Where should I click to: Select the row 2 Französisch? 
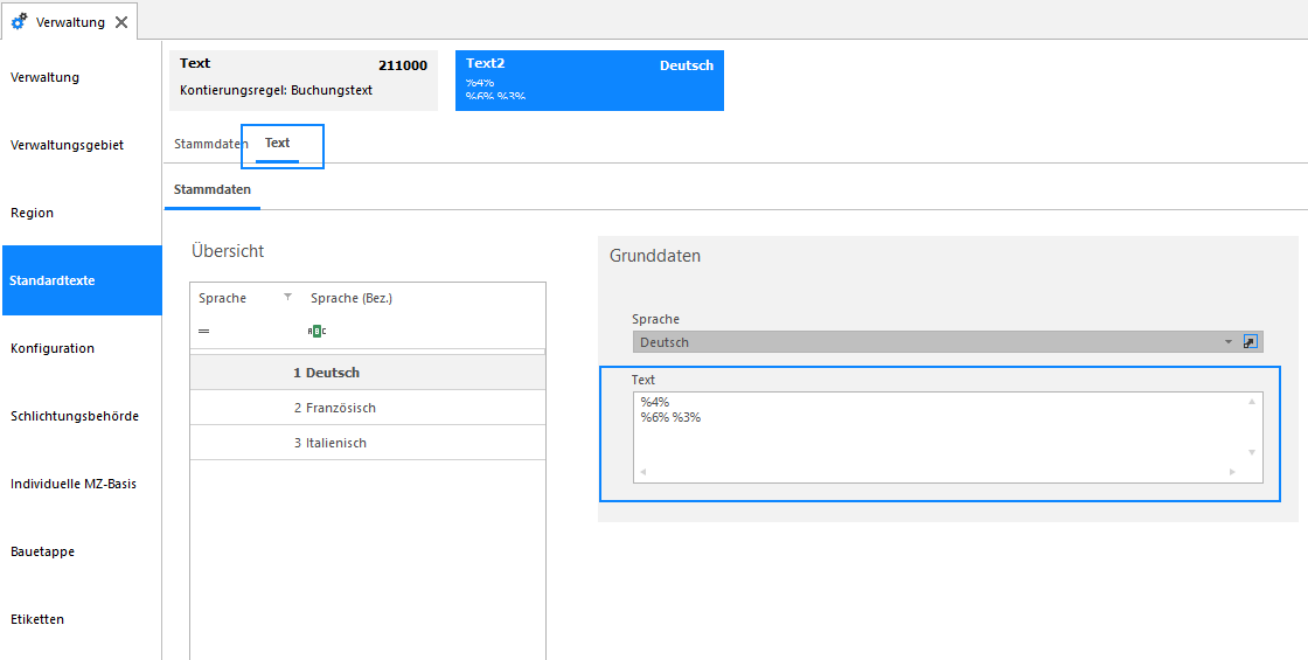pos(368,408)
